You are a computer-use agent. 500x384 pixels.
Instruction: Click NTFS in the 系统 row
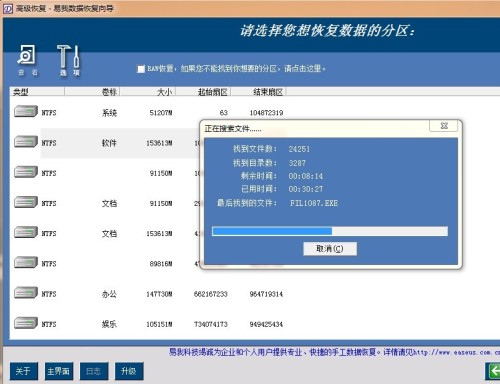point(49,113)
